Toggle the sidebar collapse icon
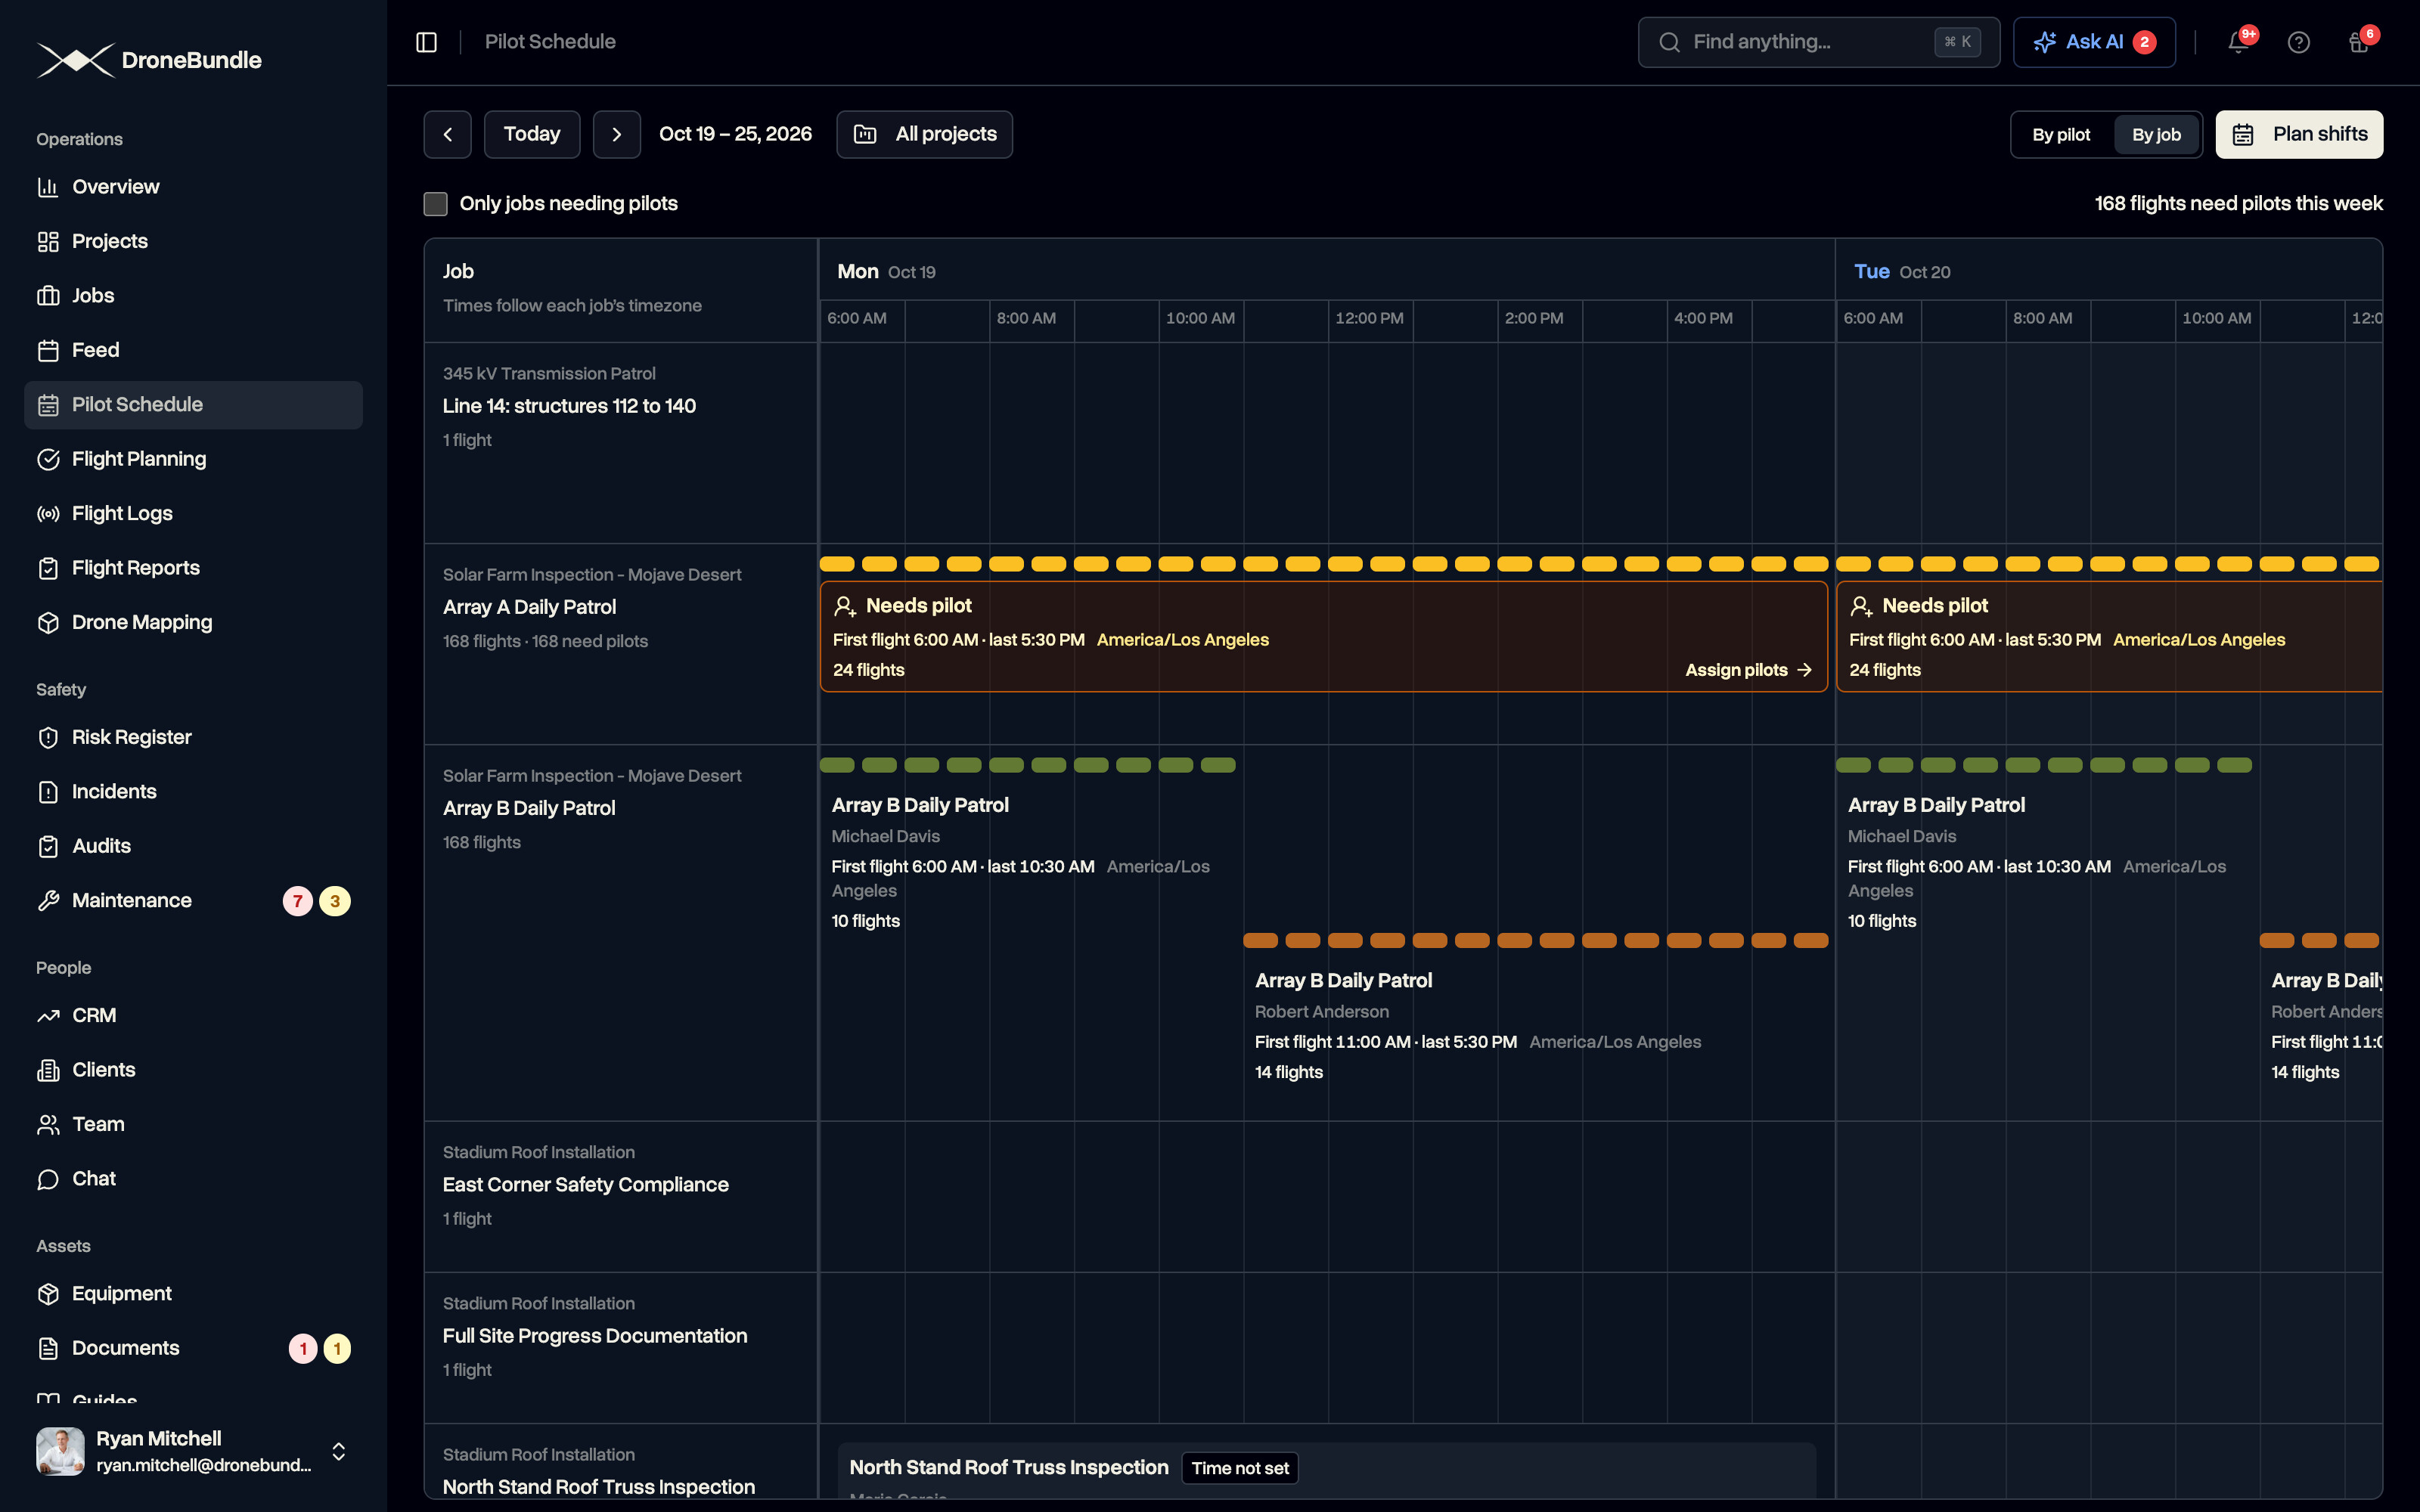Screen dimensions: 2420x1512 pos(426,42)
